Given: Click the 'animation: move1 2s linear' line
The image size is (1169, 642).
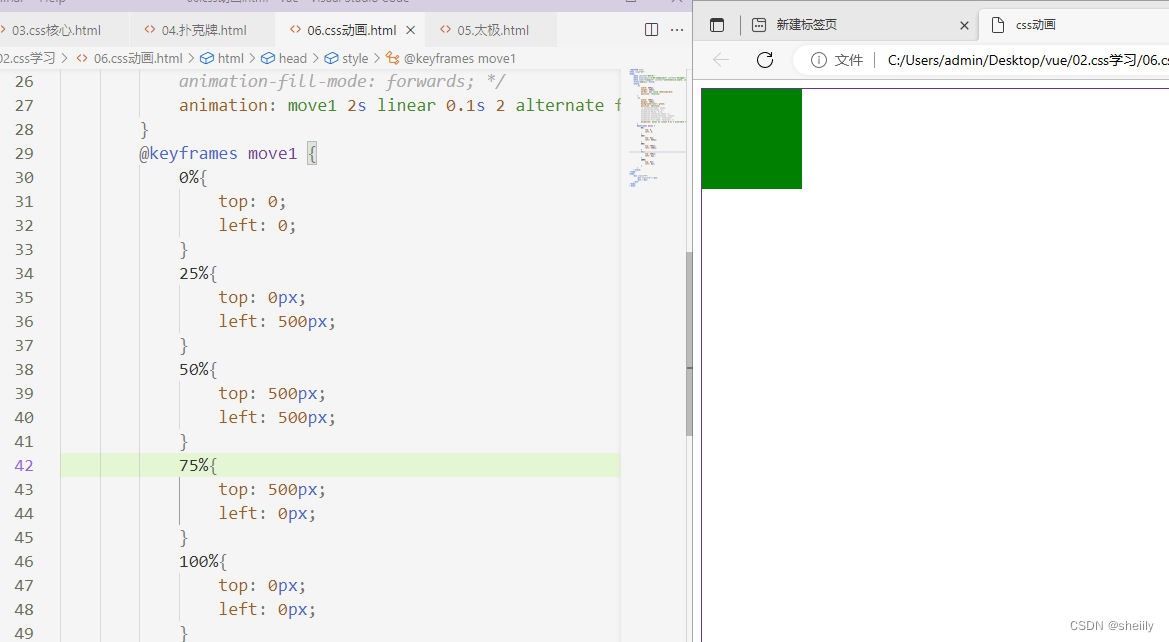Looking at the screenshot, I should coord(400,105).
